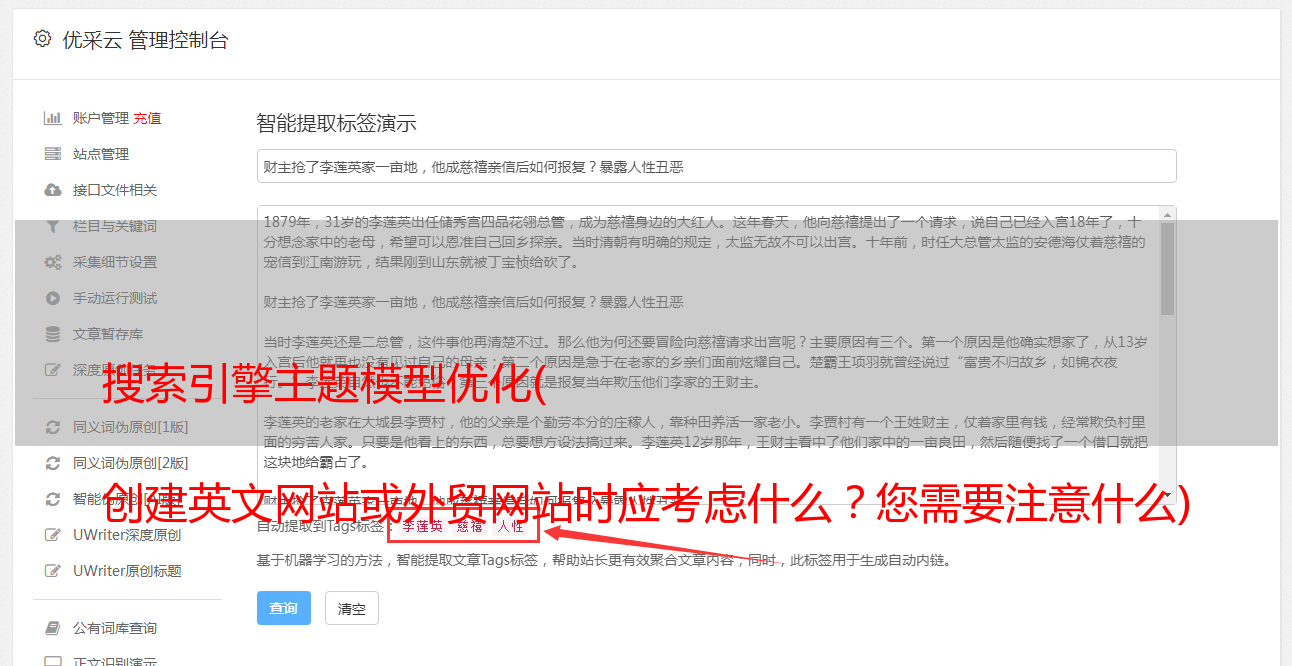Open the UWriter原创标题 menu entry
Screen dimensions: 1292x666
[x=127, y=571]
